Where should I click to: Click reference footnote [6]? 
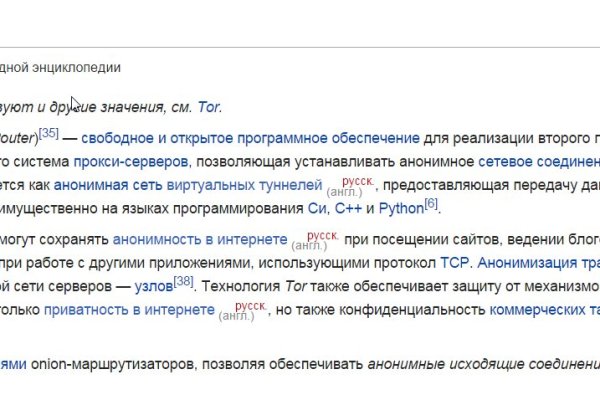point(431,204)
